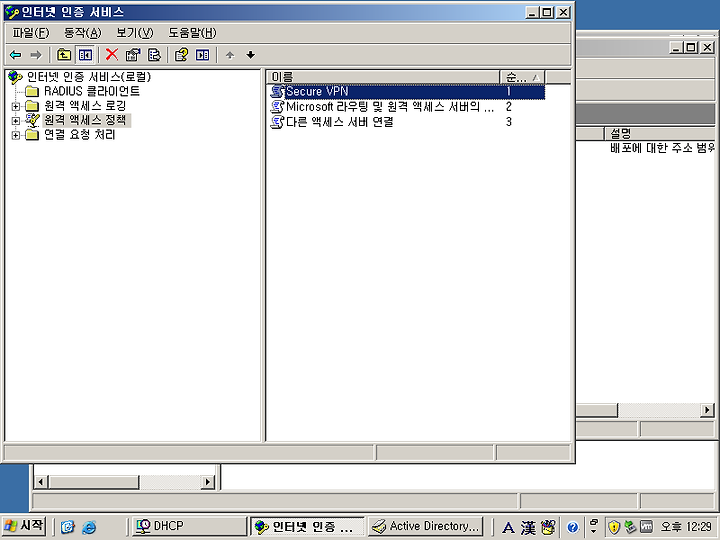Click the Move Up arrow icon
Image resolution: width=720 pixels, height=540 pixels.
(x=230, y=56)
